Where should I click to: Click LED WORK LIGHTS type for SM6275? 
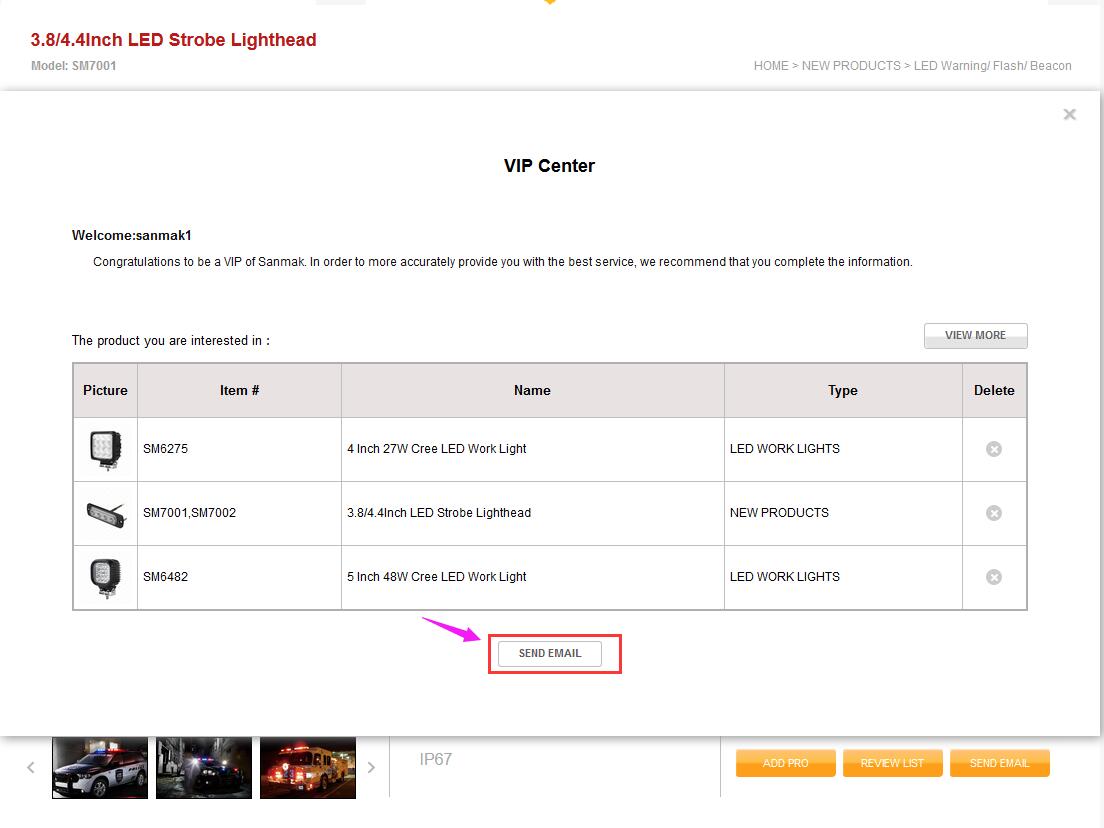click(784, 448)
